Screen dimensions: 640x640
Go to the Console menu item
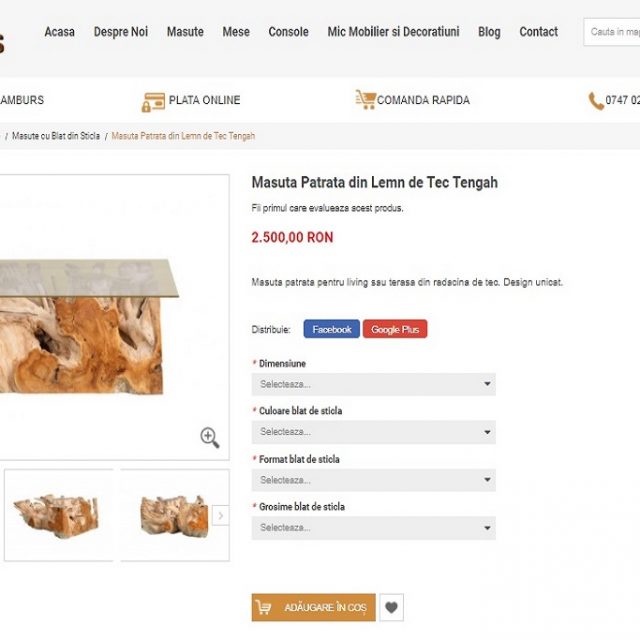(x=288, y=32)
